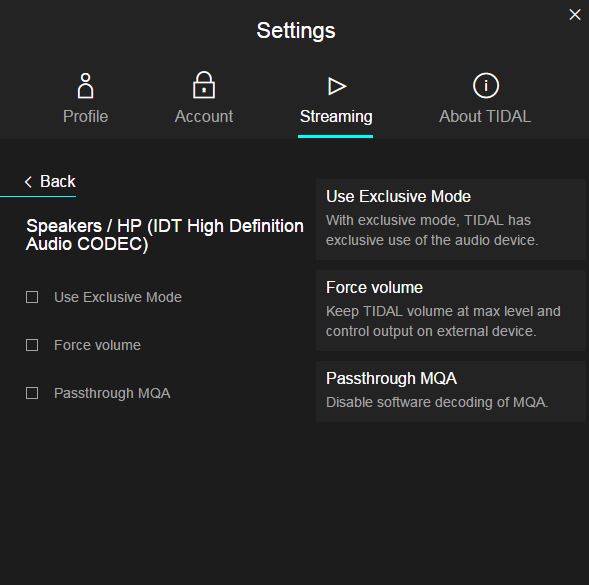Click the Back chevron arrow icon
This screenshot has height=585, width=589.
tap(28, 182)
